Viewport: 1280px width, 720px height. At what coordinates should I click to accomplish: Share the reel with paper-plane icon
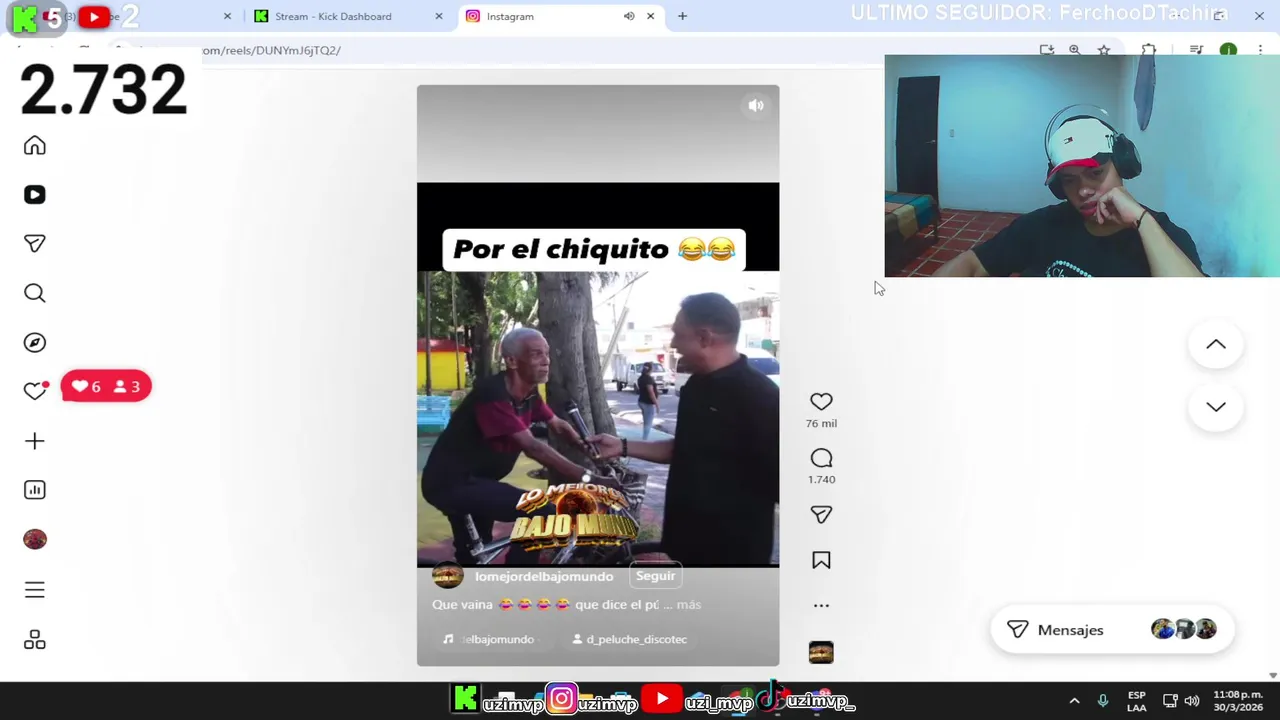821,514
